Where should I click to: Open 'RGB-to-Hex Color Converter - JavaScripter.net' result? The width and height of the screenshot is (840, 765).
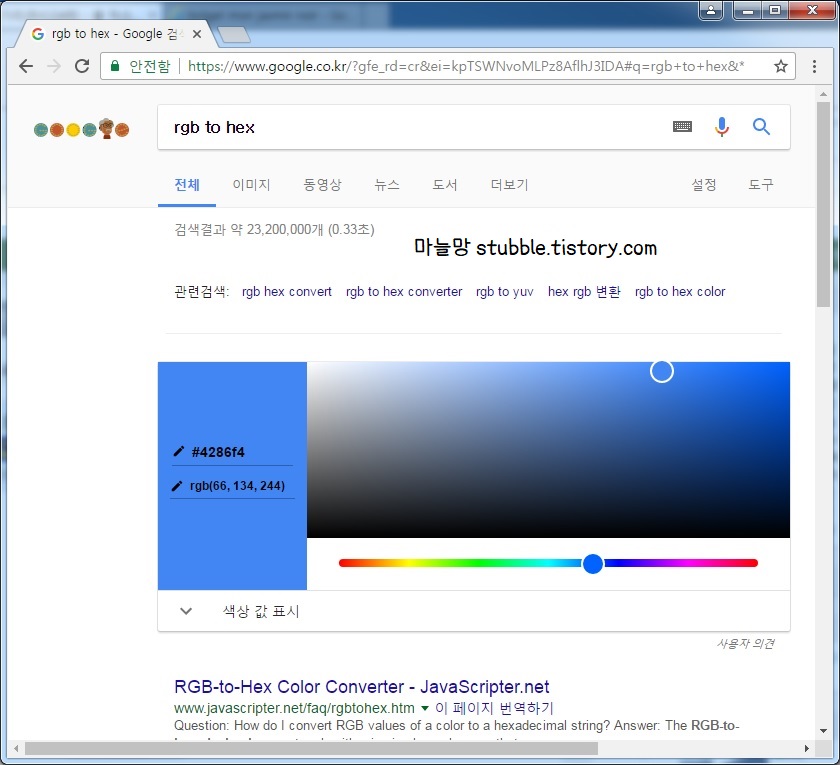[362, 687]
